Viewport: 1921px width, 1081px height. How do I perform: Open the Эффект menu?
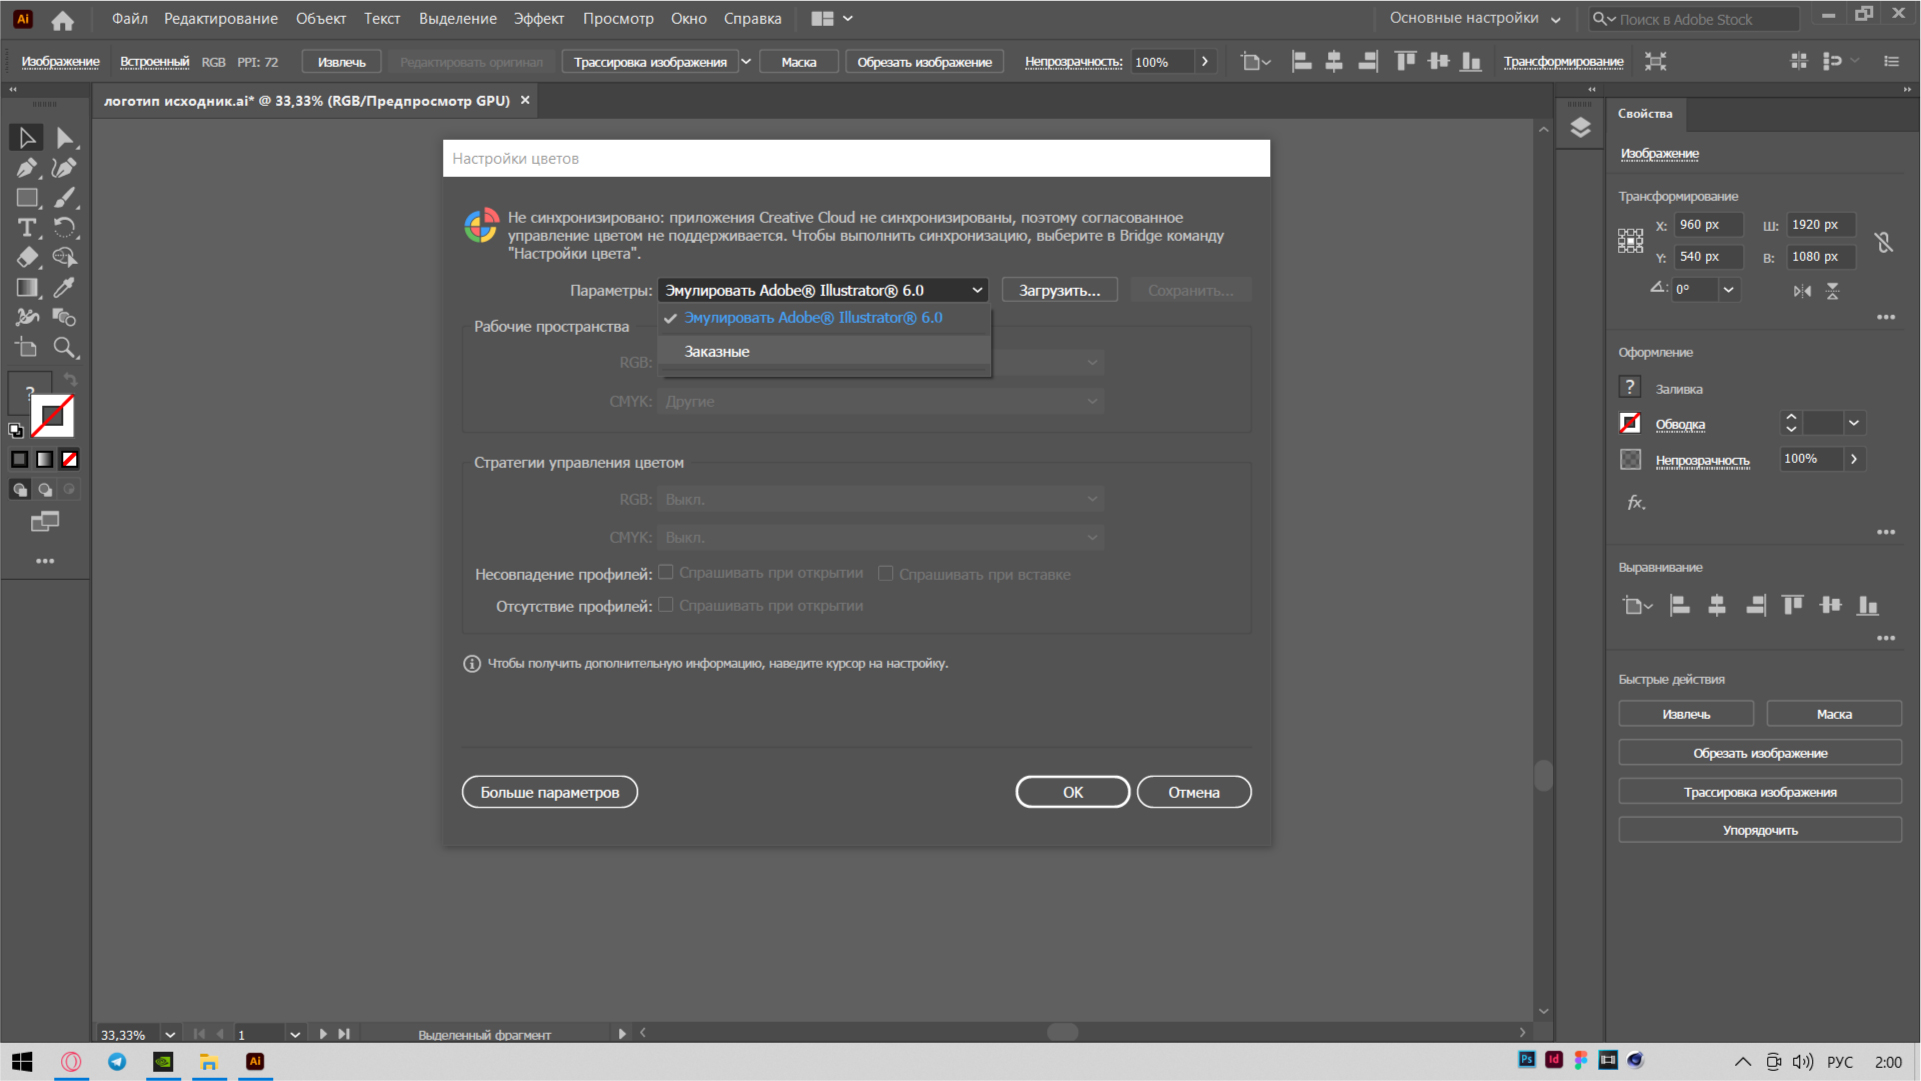[x=539, y=18]
